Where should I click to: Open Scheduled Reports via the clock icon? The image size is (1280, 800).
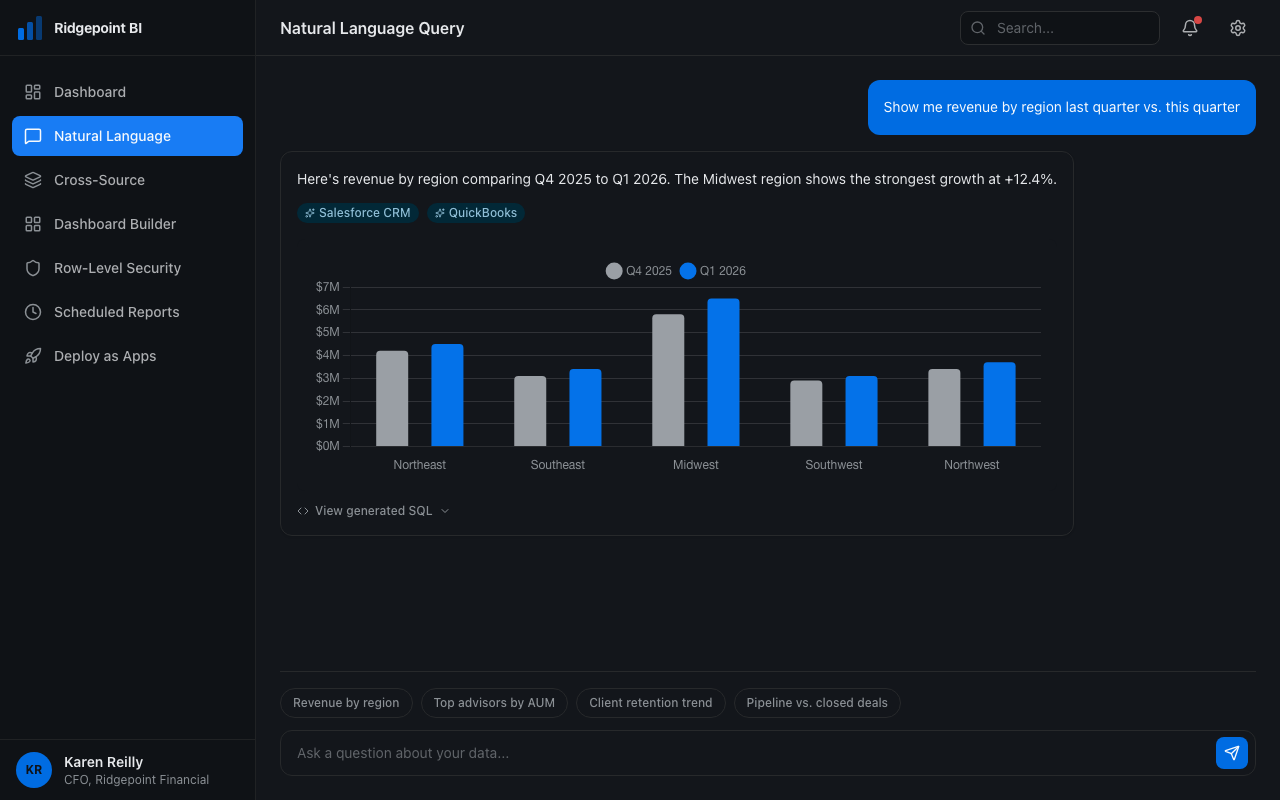pos(33,312)
